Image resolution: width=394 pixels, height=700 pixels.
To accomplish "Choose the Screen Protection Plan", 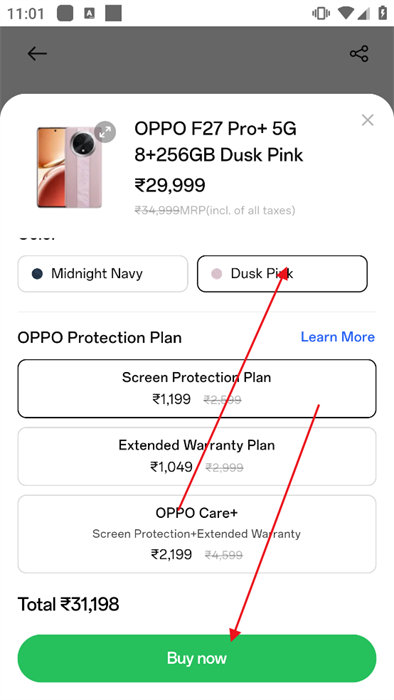I will [197, 388].
